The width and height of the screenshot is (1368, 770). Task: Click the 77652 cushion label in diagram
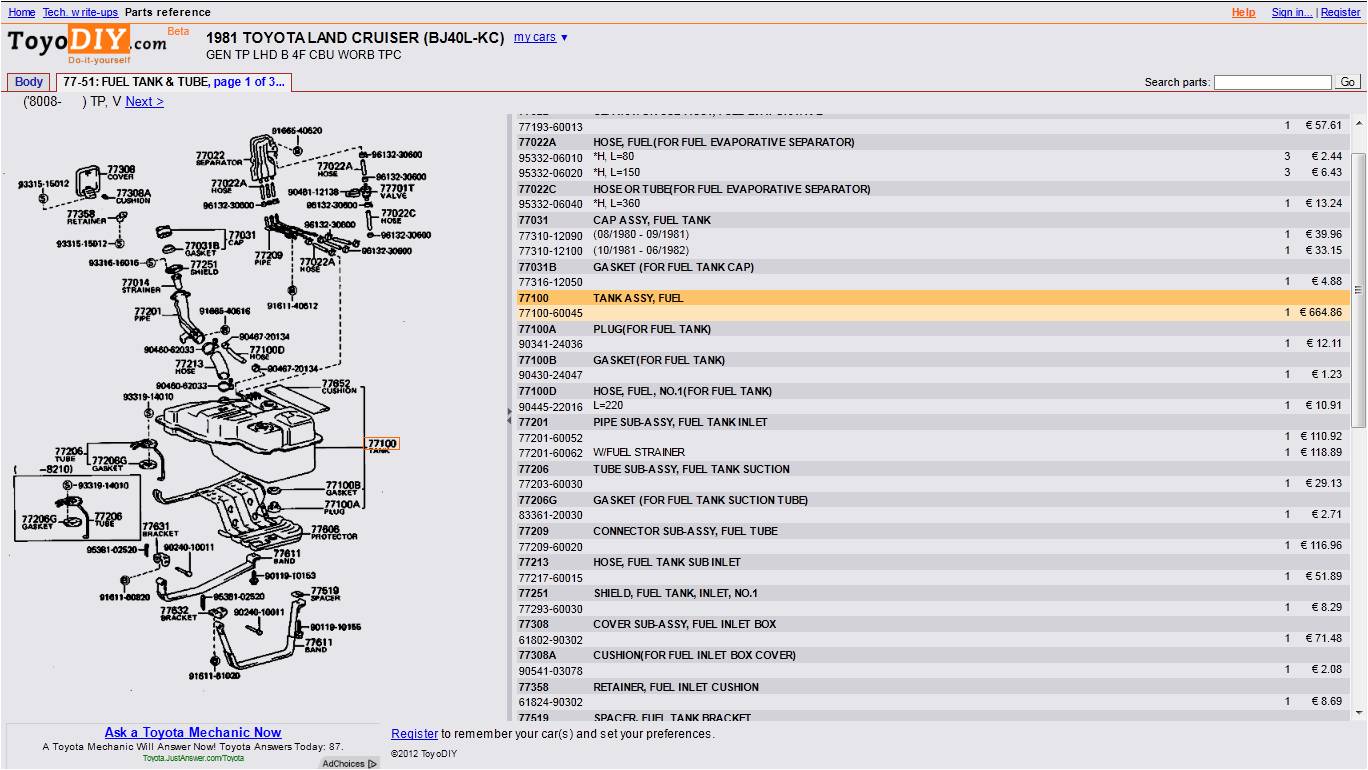[337, 386]
